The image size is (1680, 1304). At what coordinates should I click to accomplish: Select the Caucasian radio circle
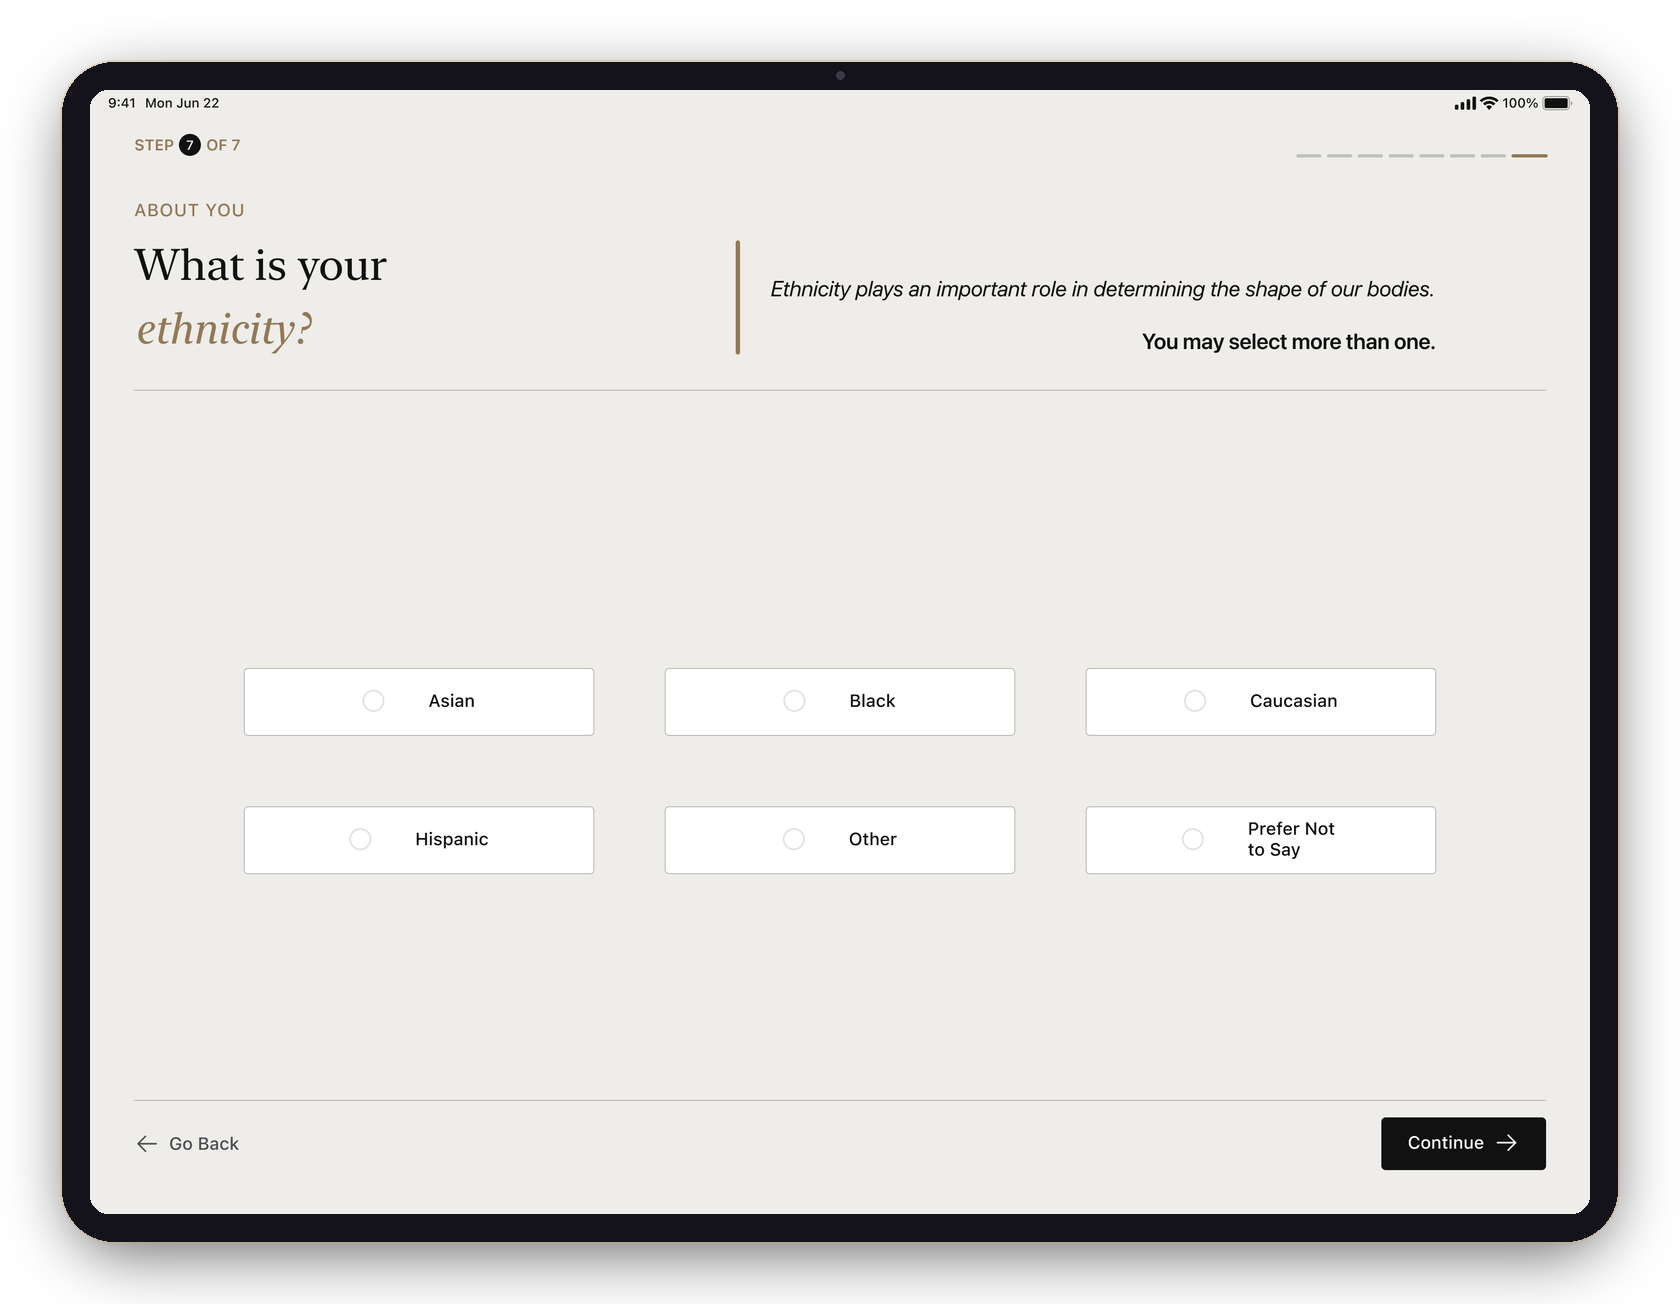1195,701
